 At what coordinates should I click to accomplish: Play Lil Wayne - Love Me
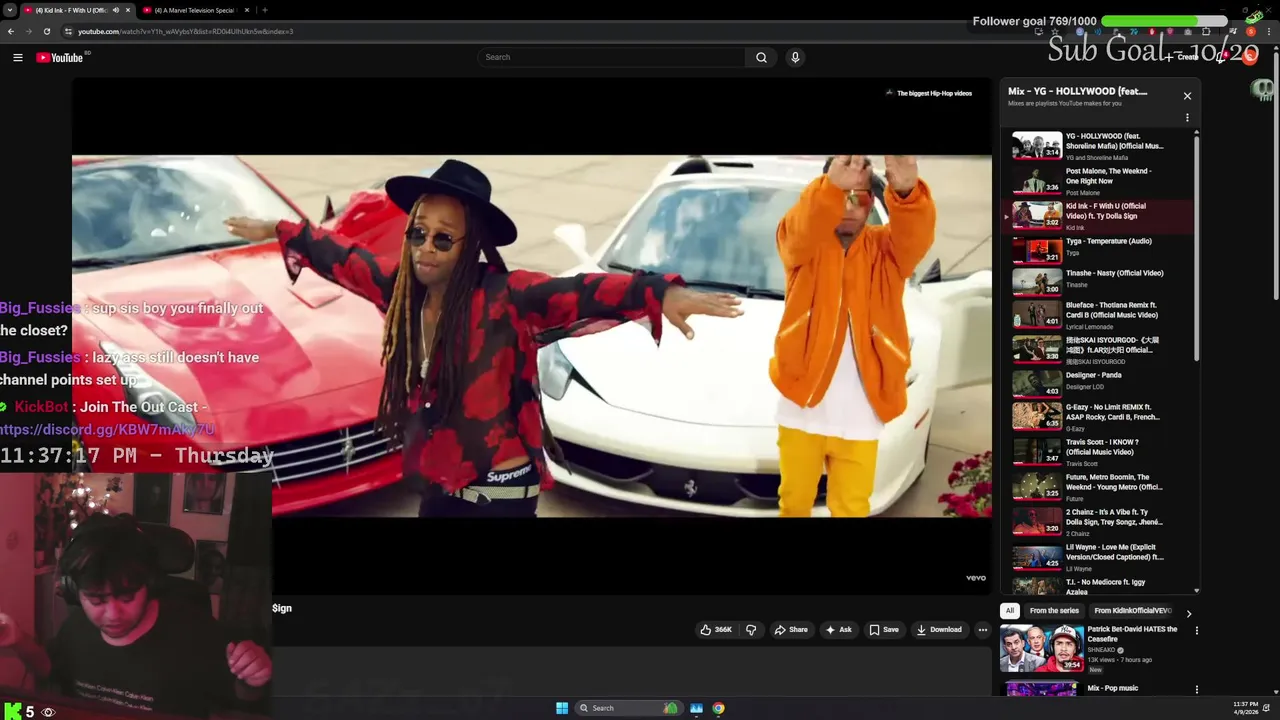1099,556
